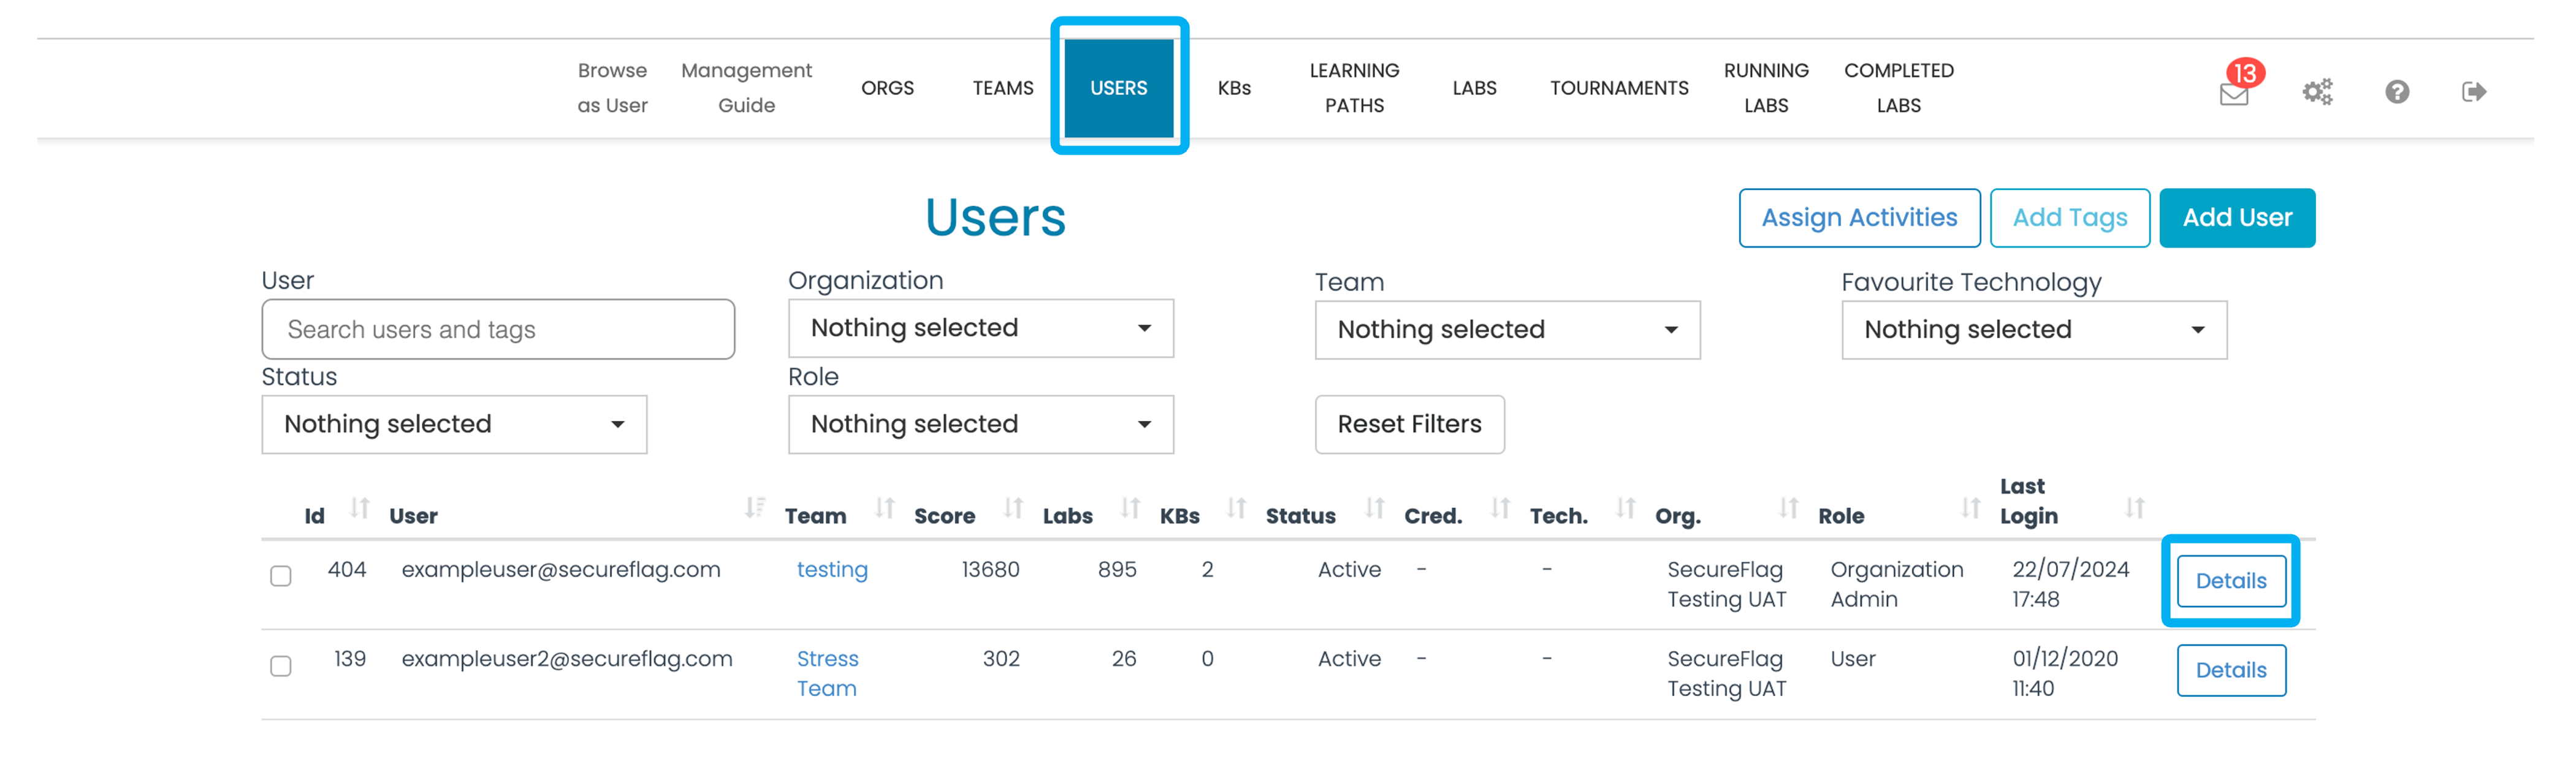Open the LABS tab
The height and width of the screenshot is (761, 2576).
[1475, 88]
